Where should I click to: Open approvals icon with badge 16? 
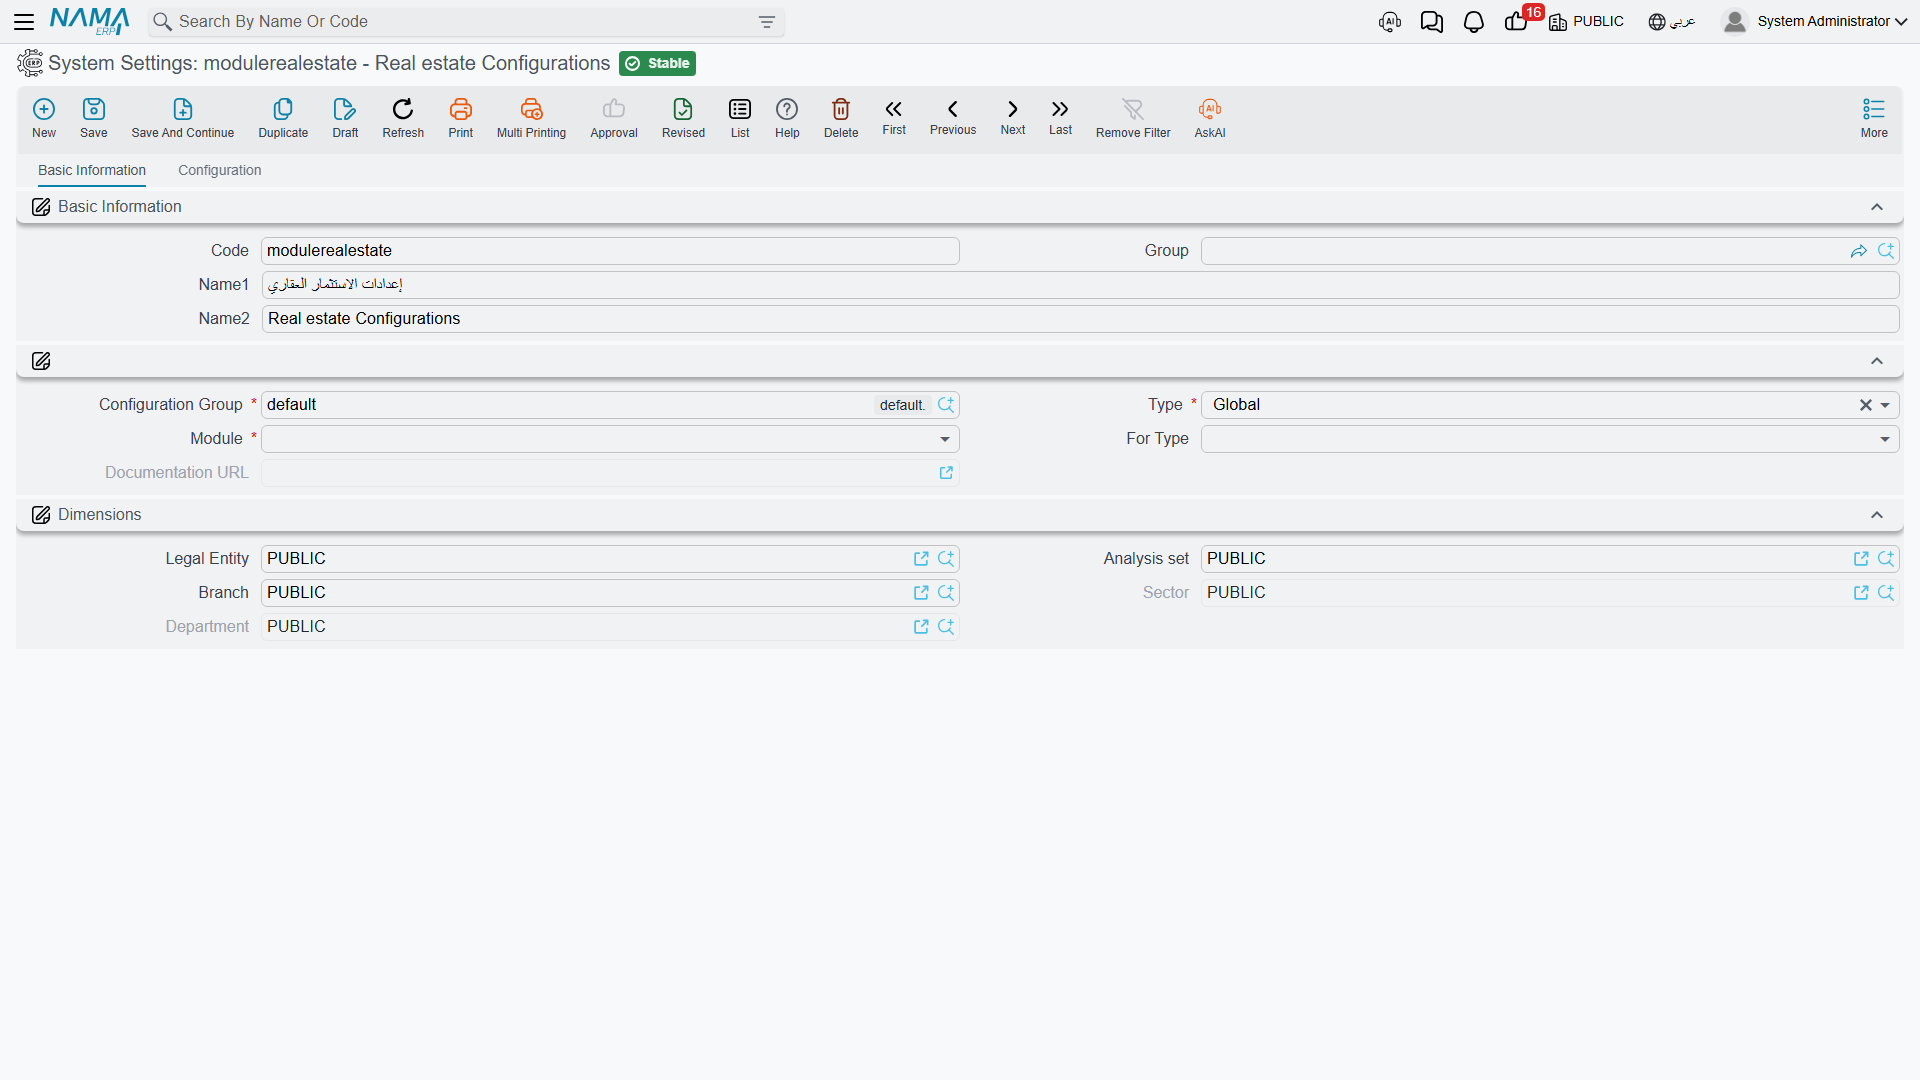(1516, 21)
